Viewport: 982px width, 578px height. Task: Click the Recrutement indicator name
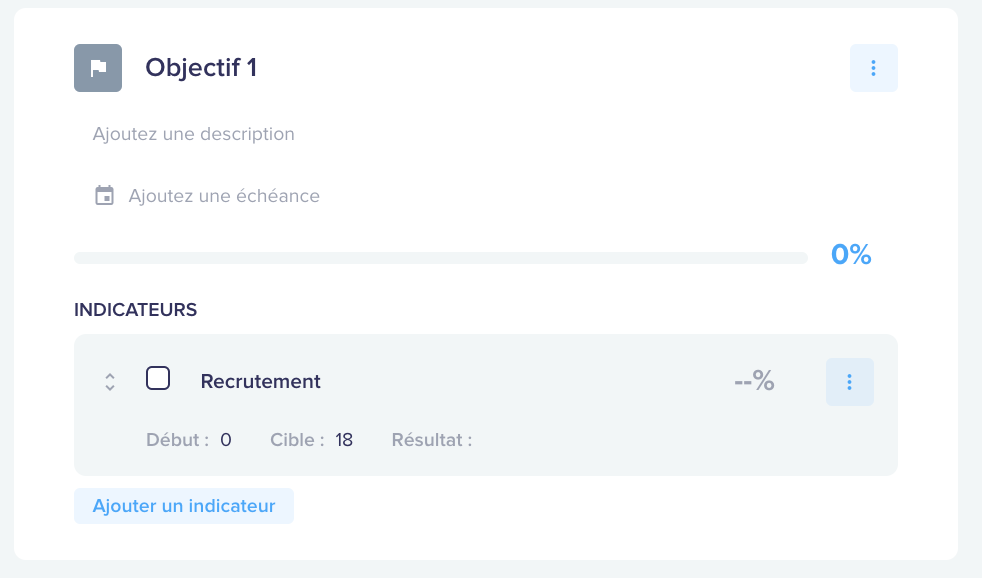pos(261,381)
